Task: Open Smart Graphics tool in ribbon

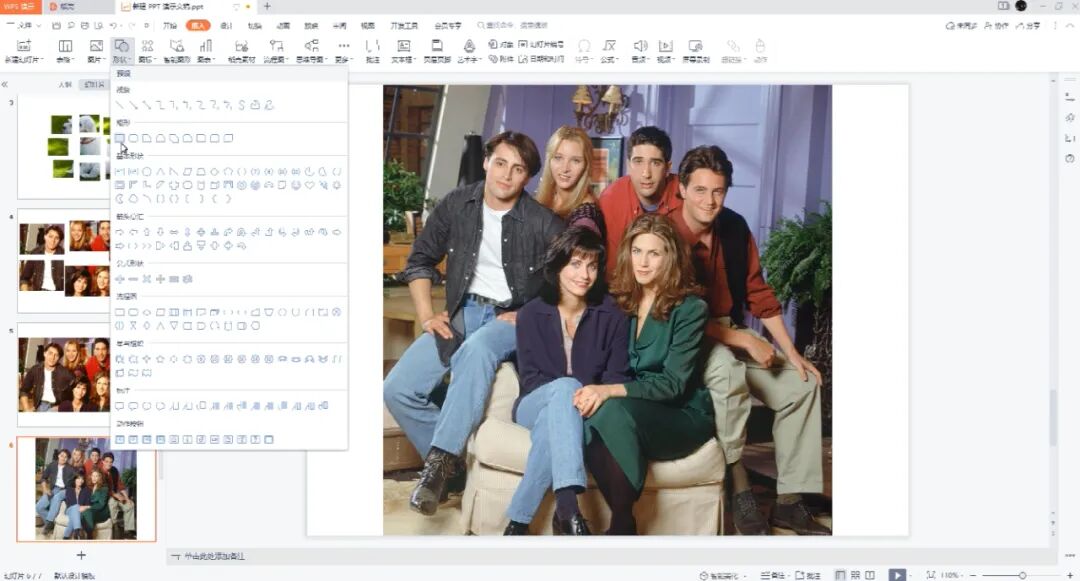Action: tap(177, 51)
